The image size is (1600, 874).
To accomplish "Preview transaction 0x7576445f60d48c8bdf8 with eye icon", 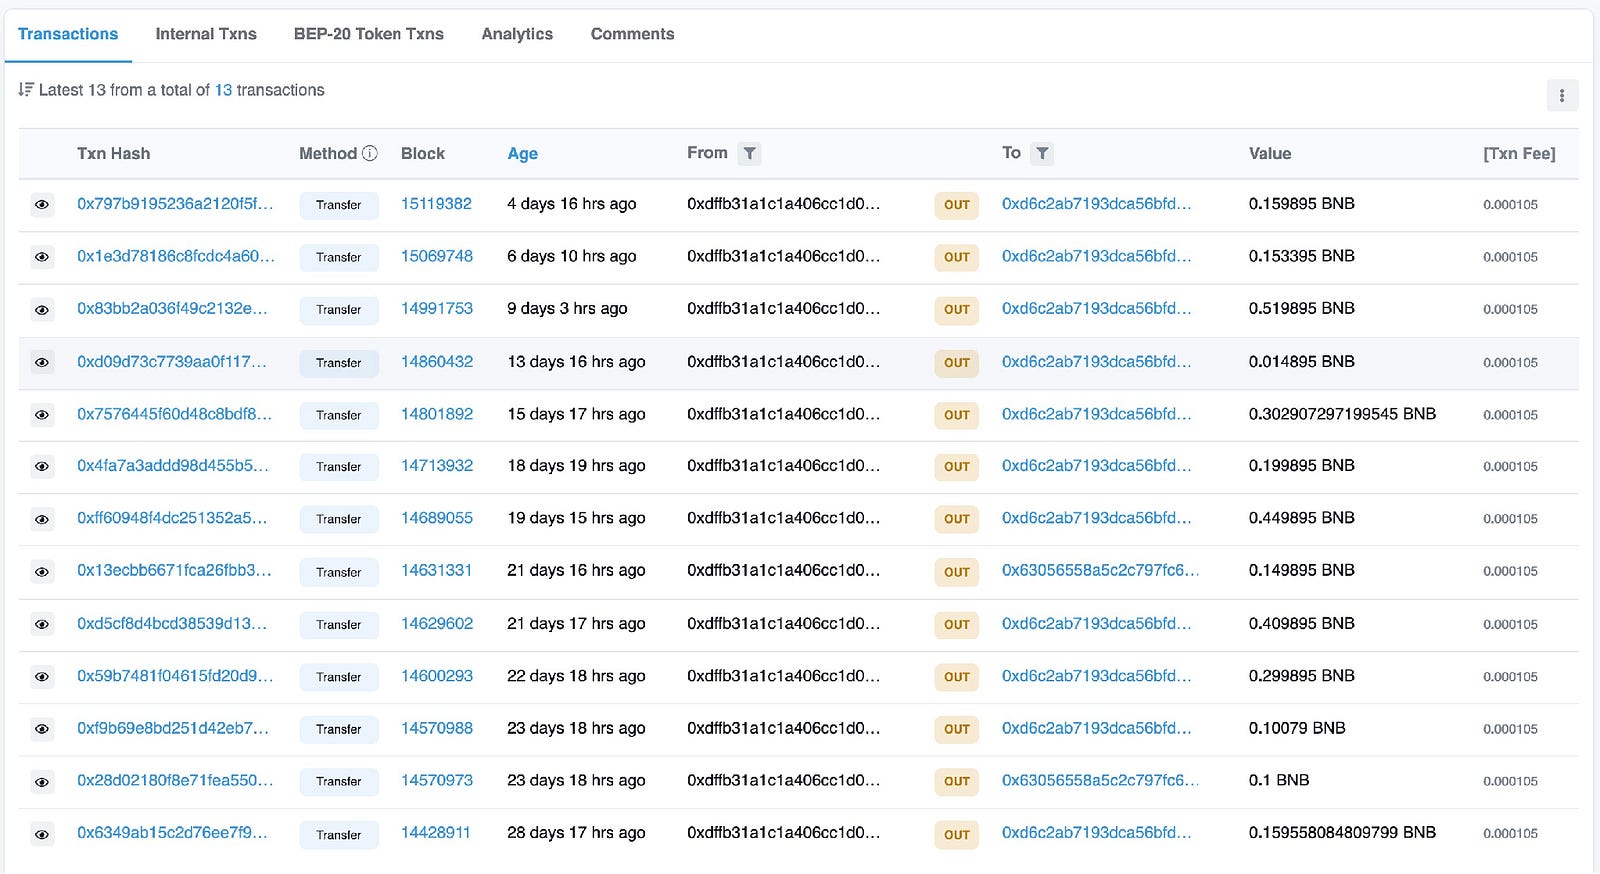I will (42, 415).
